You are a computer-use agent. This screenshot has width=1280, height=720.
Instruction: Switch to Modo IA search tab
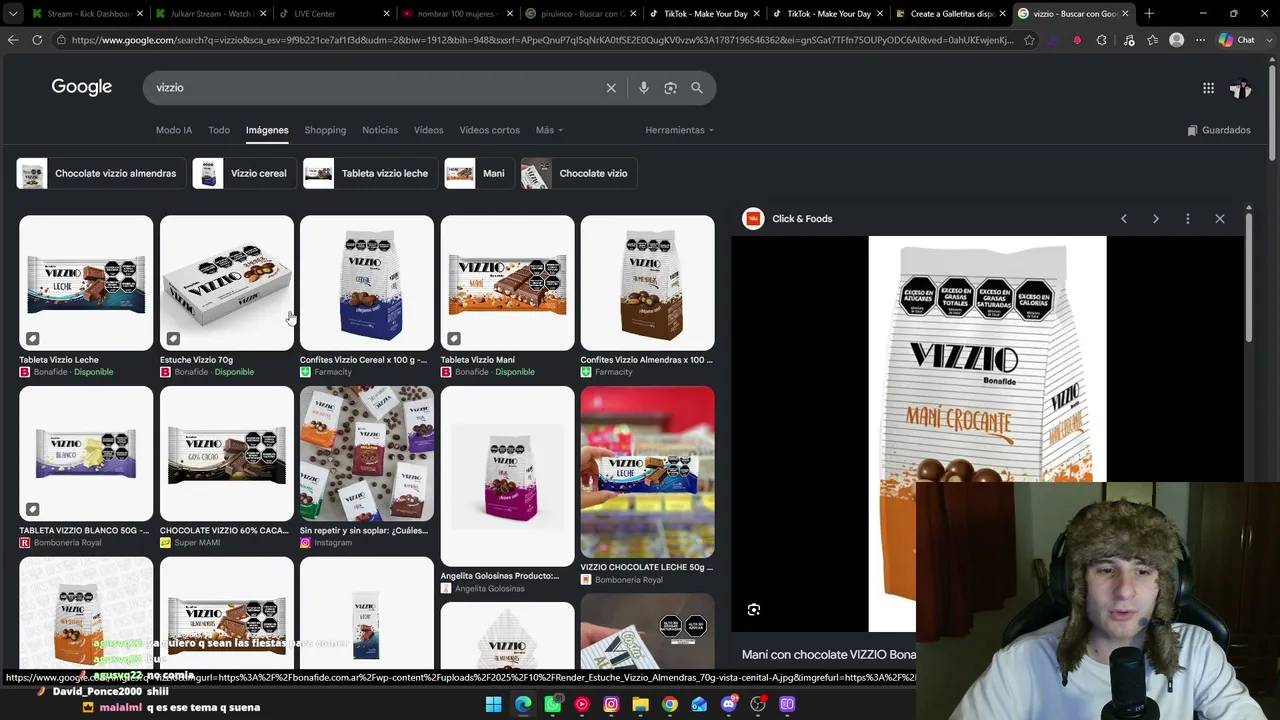[x=174, y=130]
